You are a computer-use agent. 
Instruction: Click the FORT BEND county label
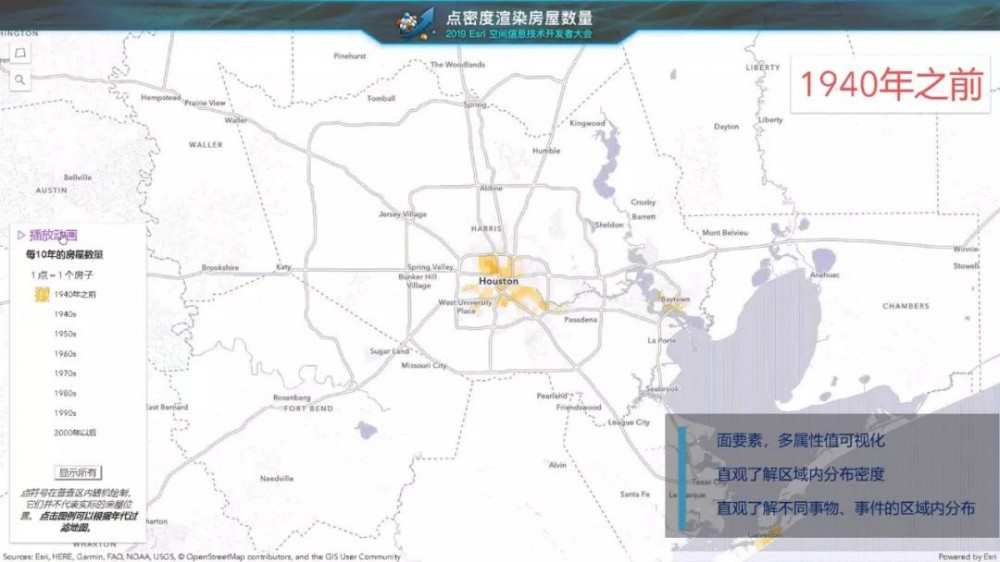[309, 408]
